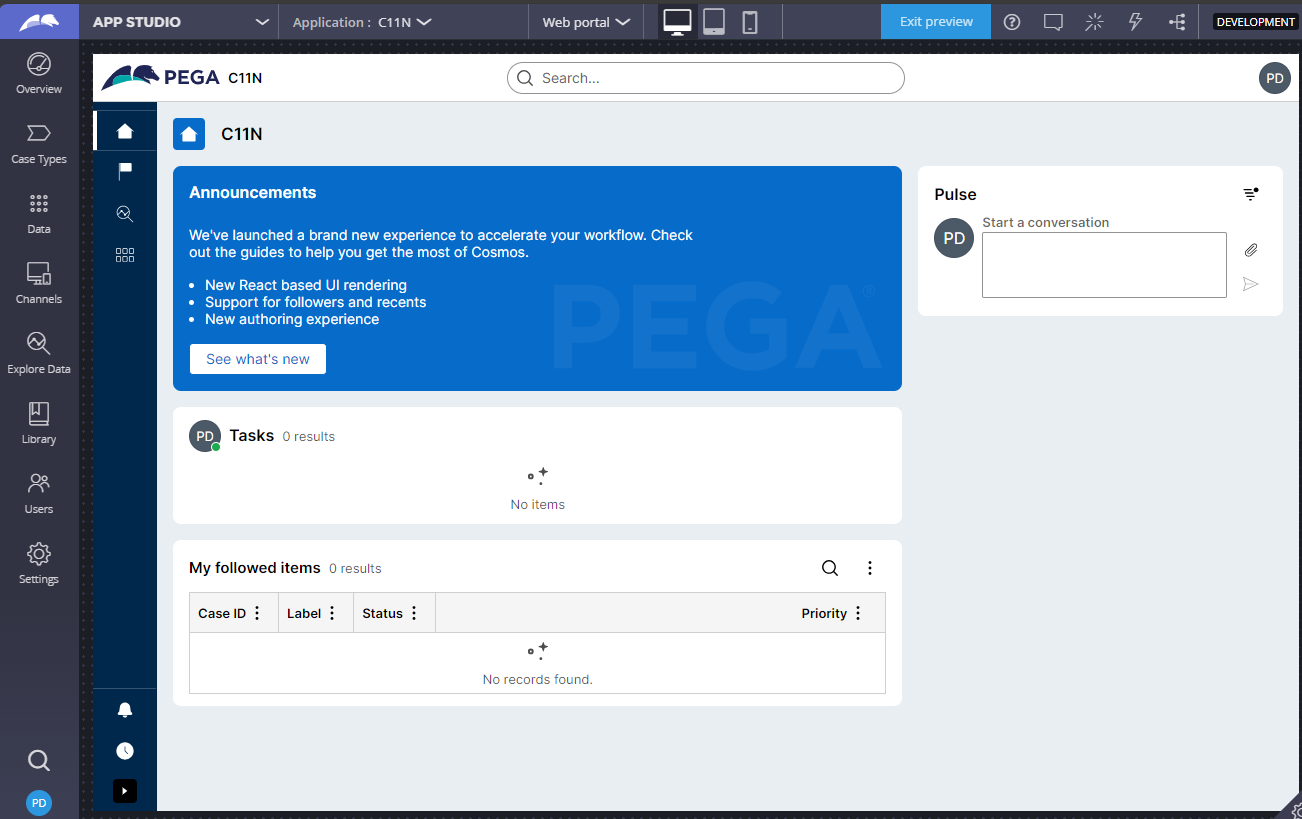Switch preview to tablet view

714,21
